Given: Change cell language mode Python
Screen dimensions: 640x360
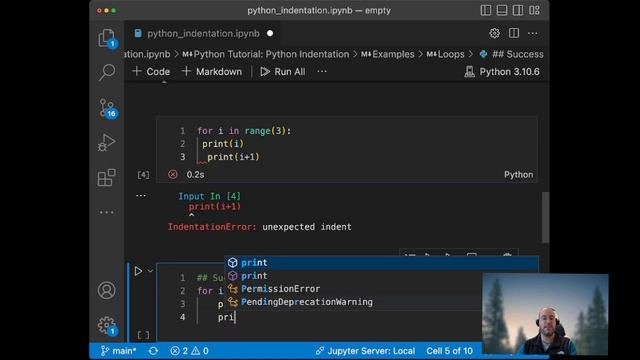Looking at the screenshot, I should (518, 175).
